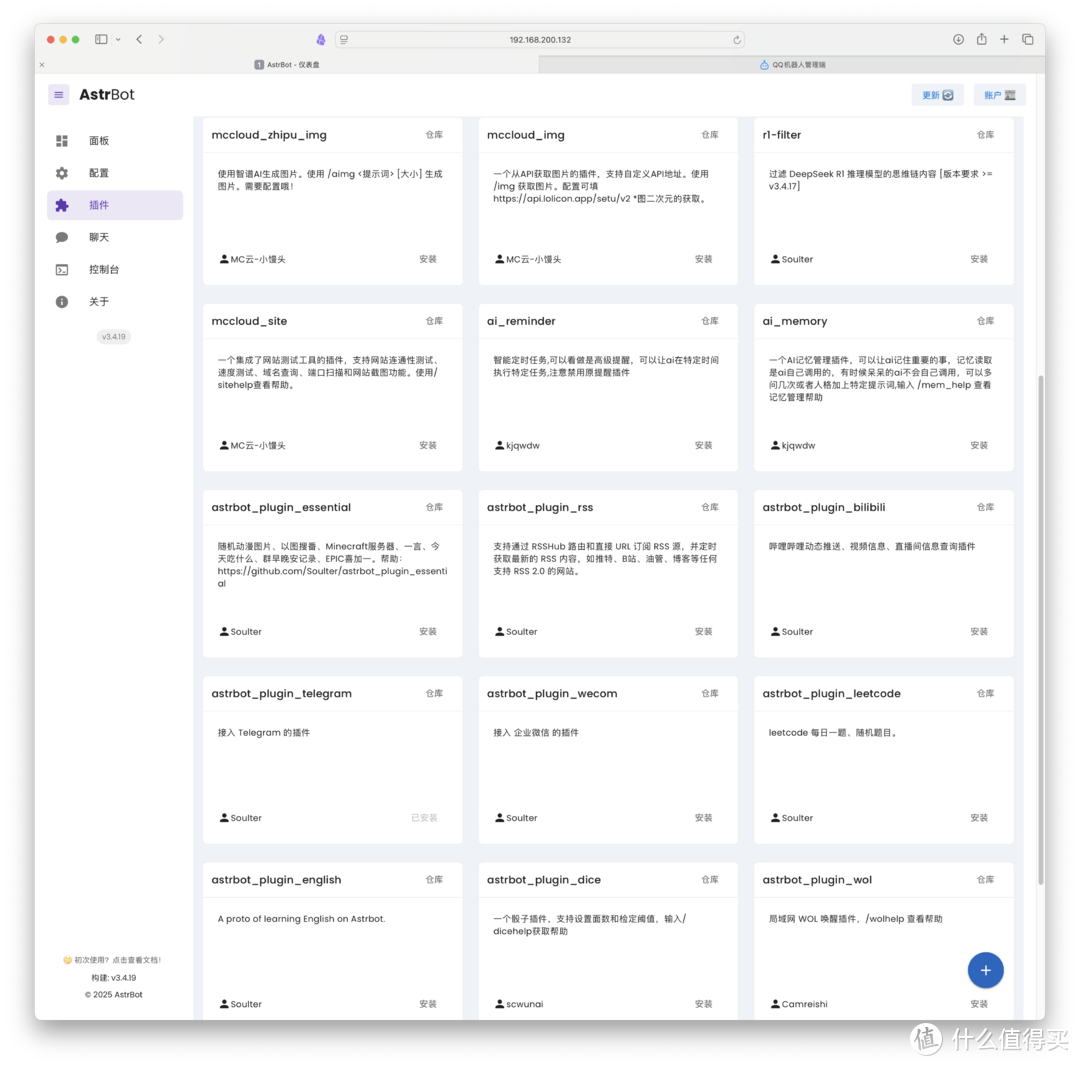
Task: Click the browser address bar
Action: tap(538, 39)
